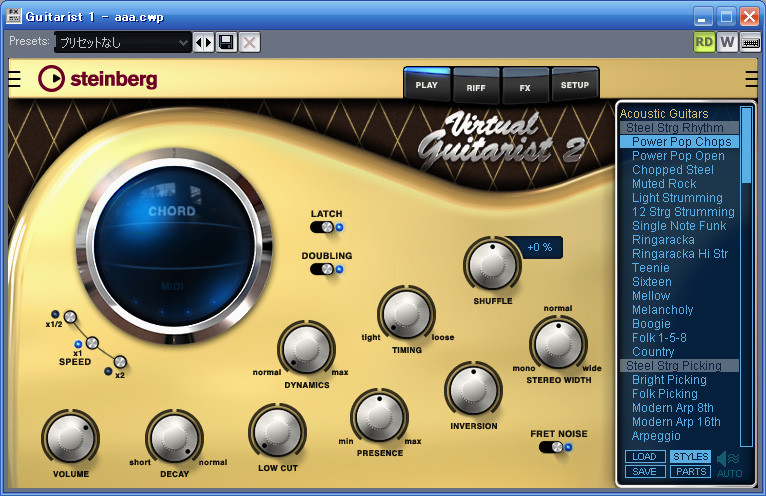Select the x1 speed button
The image size is (766, 496).
92,343
